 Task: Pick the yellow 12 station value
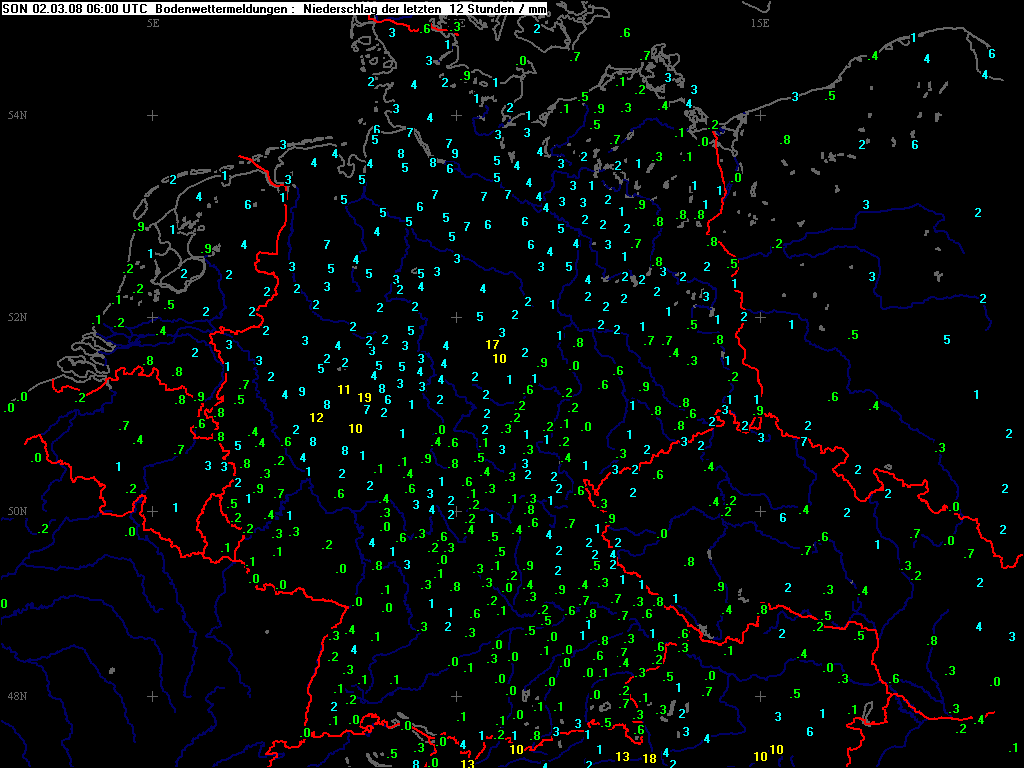[317, 417]
